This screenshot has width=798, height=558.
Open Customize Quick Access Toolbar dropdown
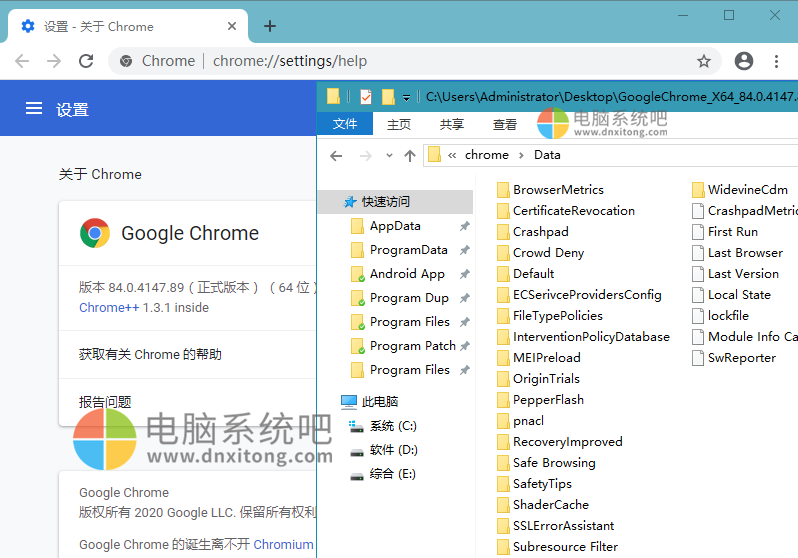point(406,97)
